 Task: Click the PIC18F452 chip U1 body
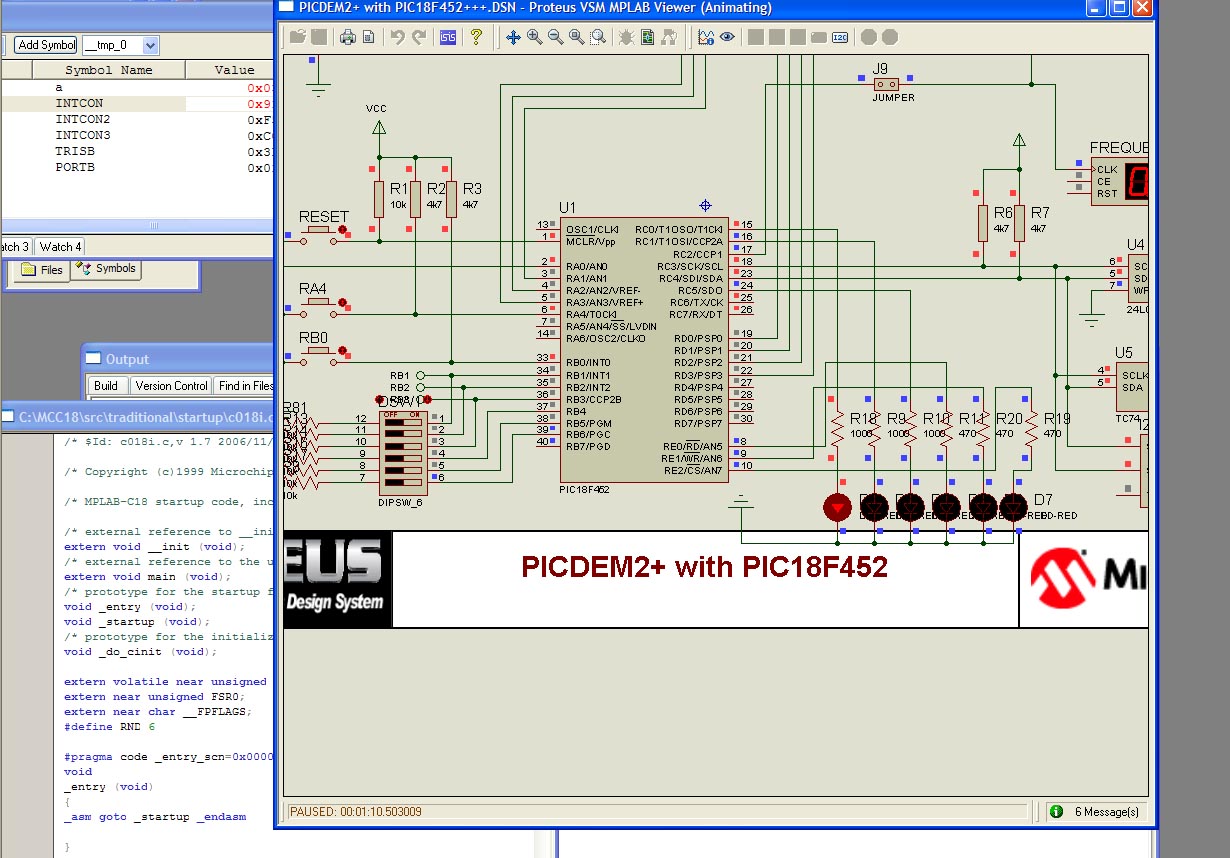point(645,349)
